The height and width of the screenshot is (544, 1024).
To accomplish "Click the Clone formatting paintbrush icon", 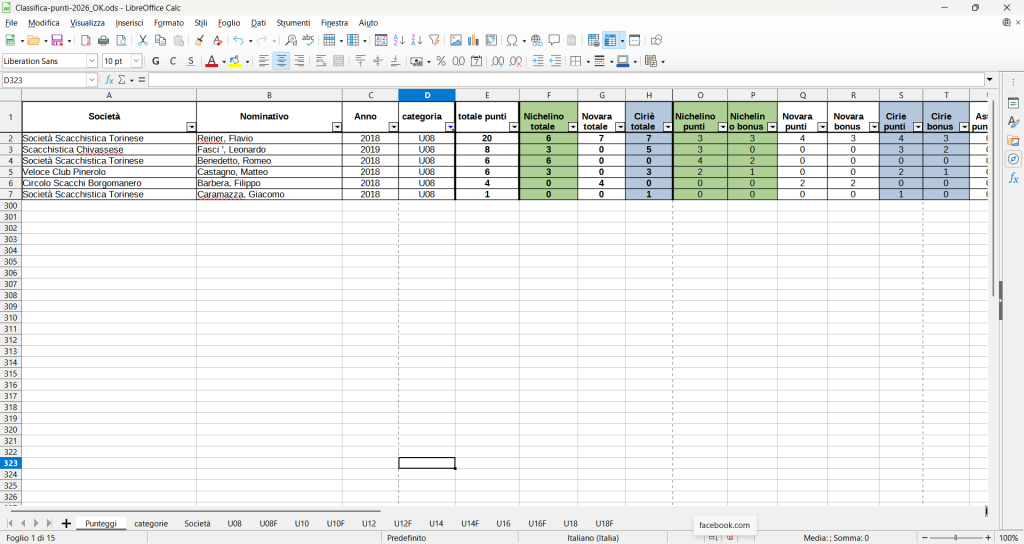I will (199, 41).
